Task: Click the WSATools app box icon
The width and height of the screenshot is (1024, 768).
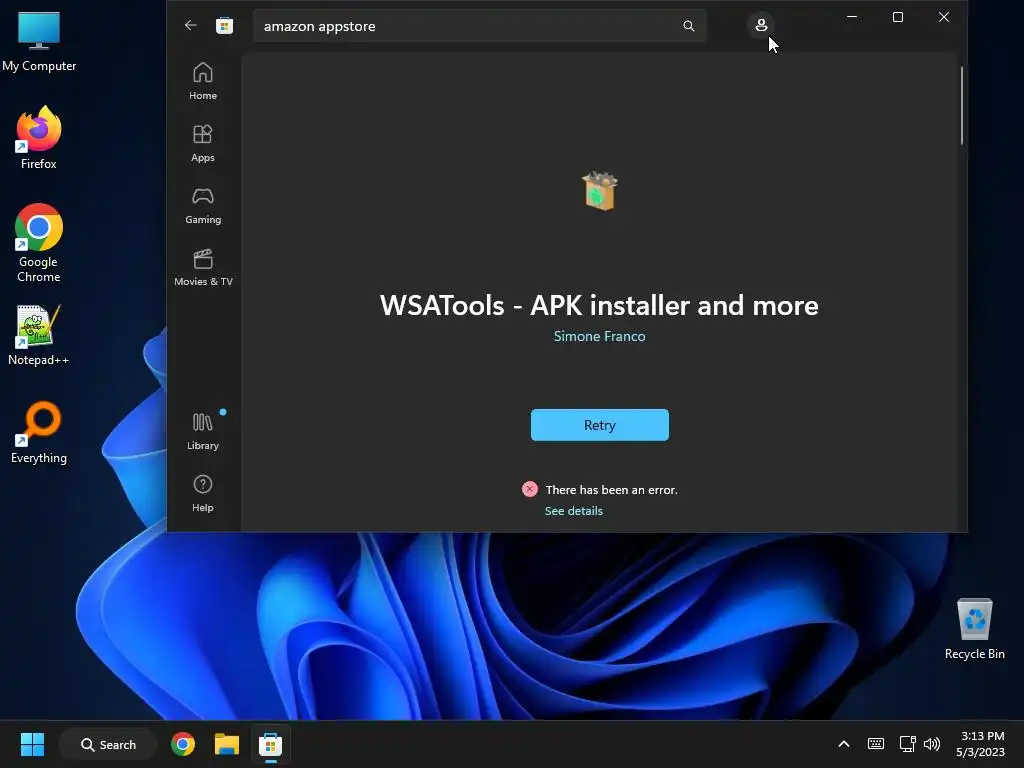Action: coord(600,191)
